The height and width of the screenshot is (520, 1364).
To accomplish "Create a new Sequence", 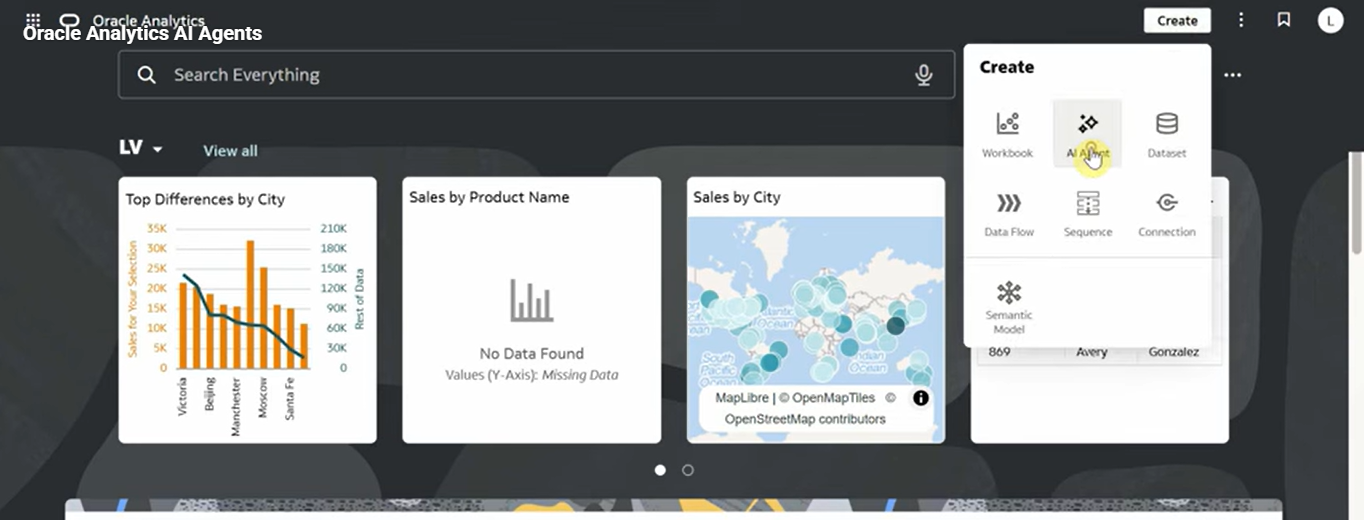I will [1087, 214].
